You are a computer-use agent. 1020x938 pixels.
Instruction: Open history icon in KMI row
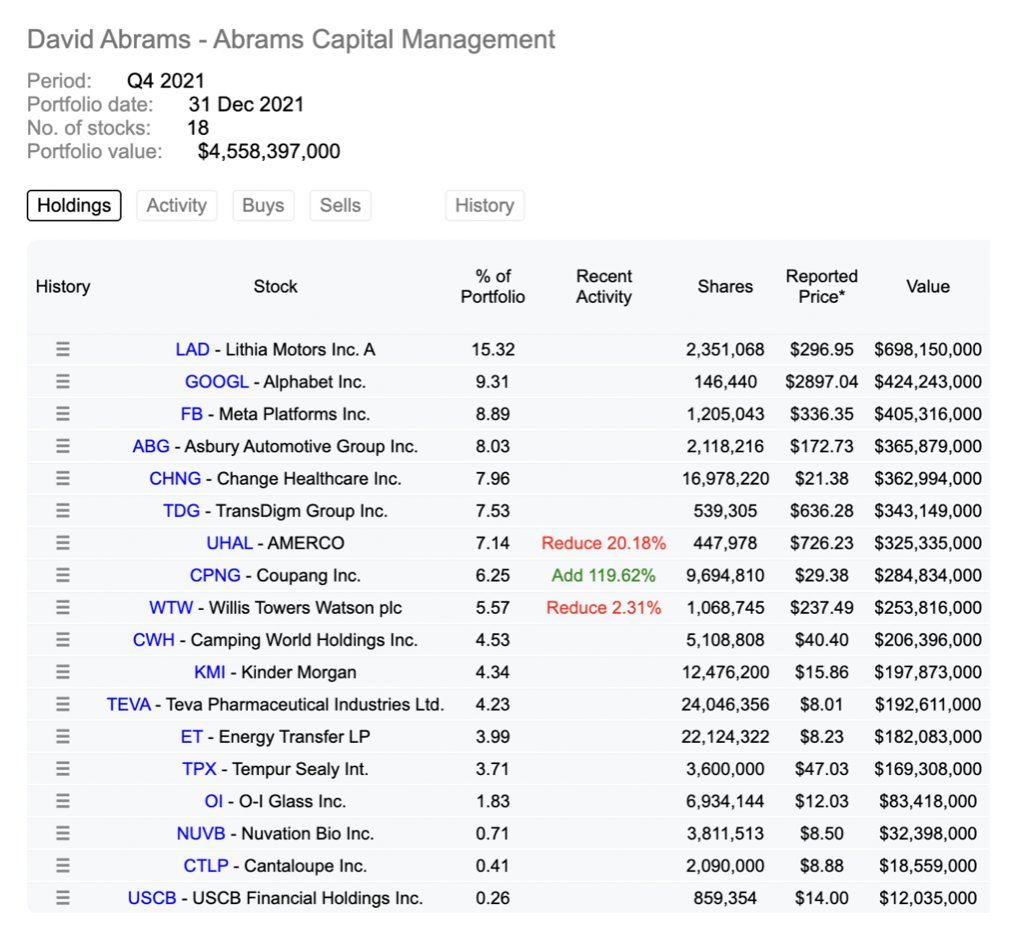coord(62,672)
